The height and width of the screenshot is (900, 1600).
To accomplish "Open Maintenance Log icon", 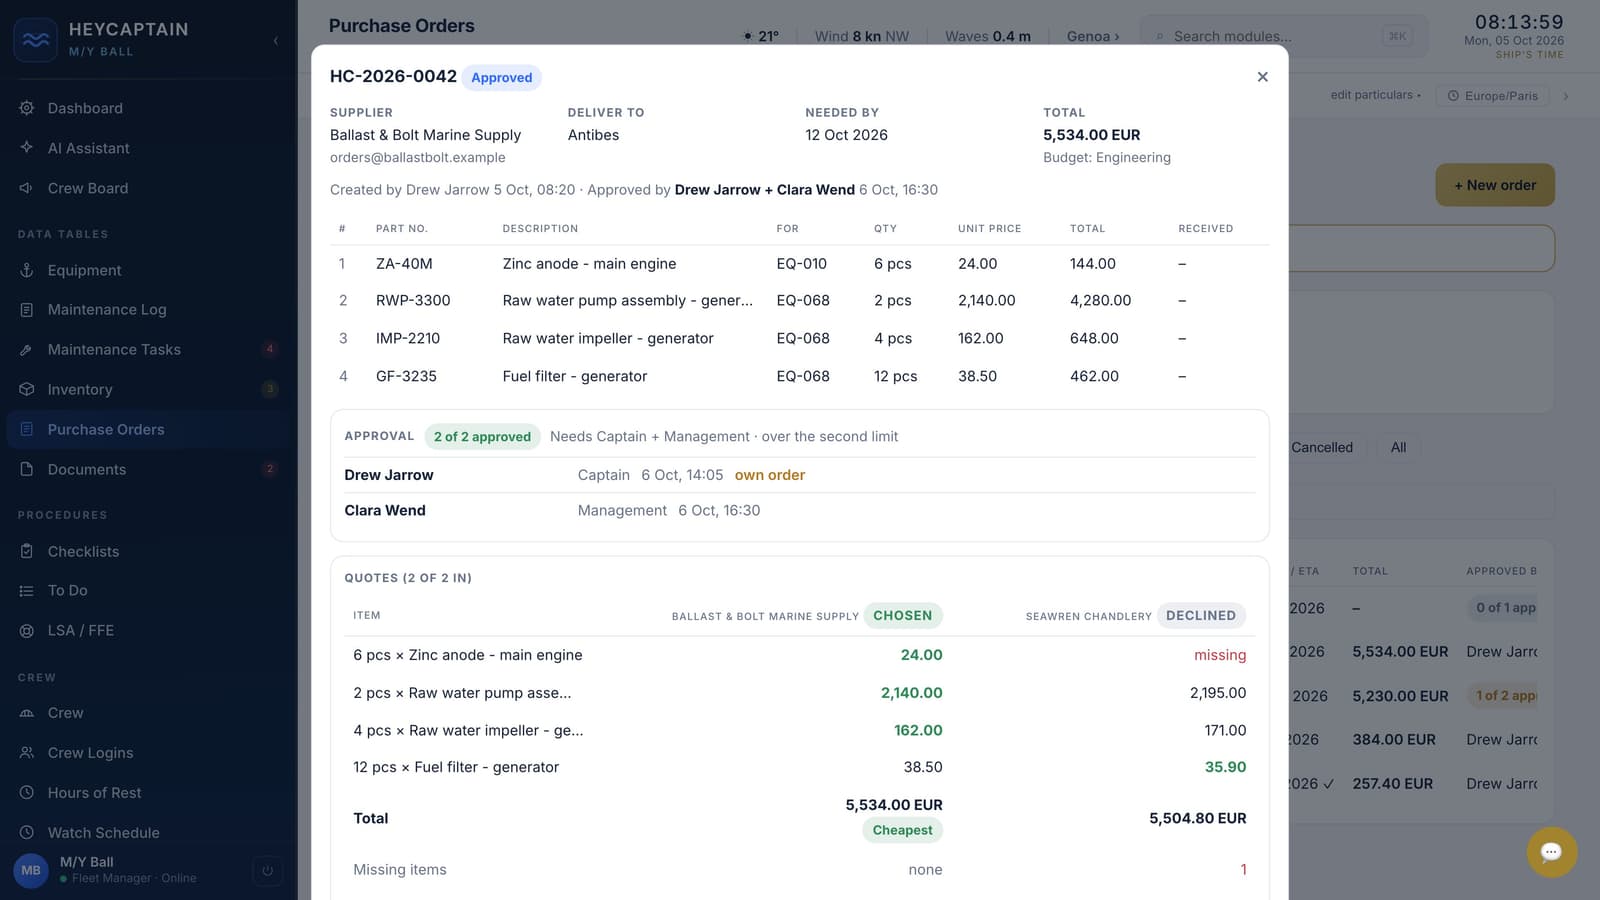I will point(27,310).
